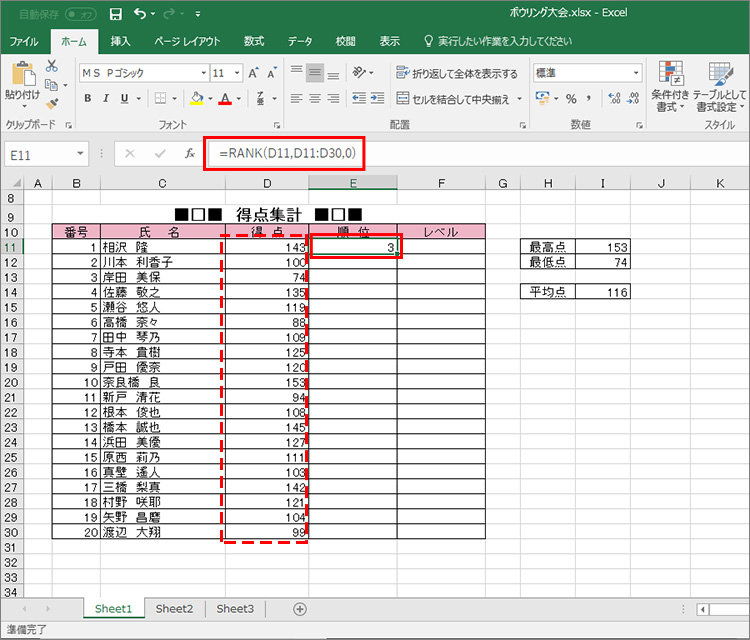Viewport: 750px width, 640px height.
Task: Click the percent style icon
Action: (571, 98)
